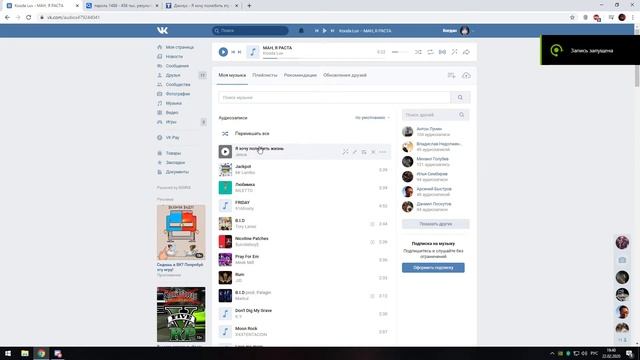640x360 pixels.
Task: Switch to the Моя музыка tab
Action: (x=232, y=76)
